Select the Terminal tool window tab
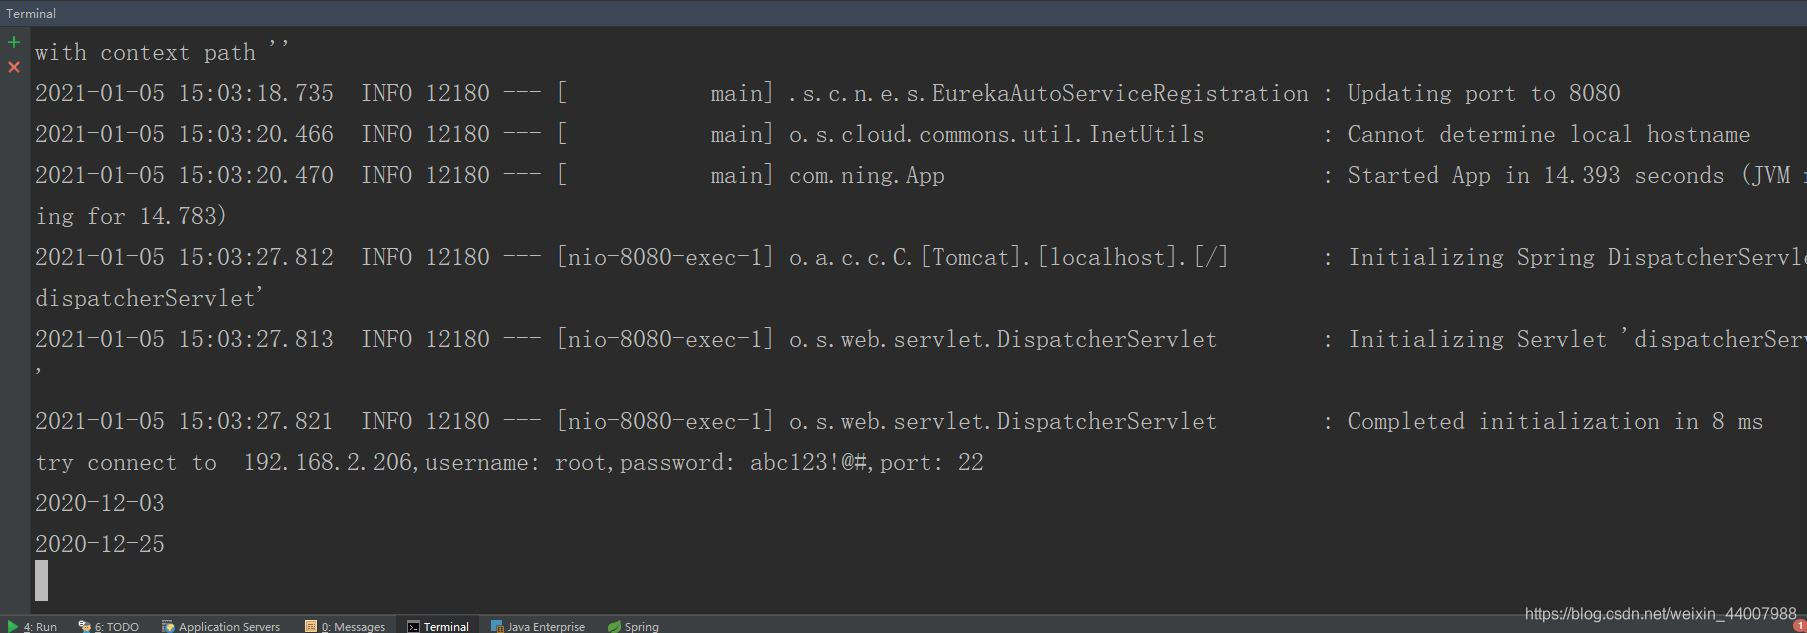This screenshot has width=1807, height=633. click(438, 626)
